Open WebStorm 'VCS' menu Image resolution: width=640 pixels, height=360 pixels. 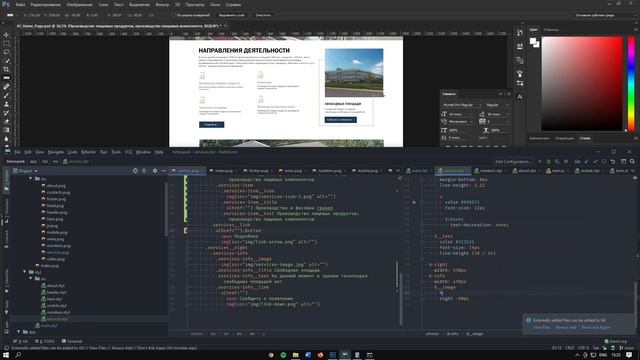tap(129, 152)
